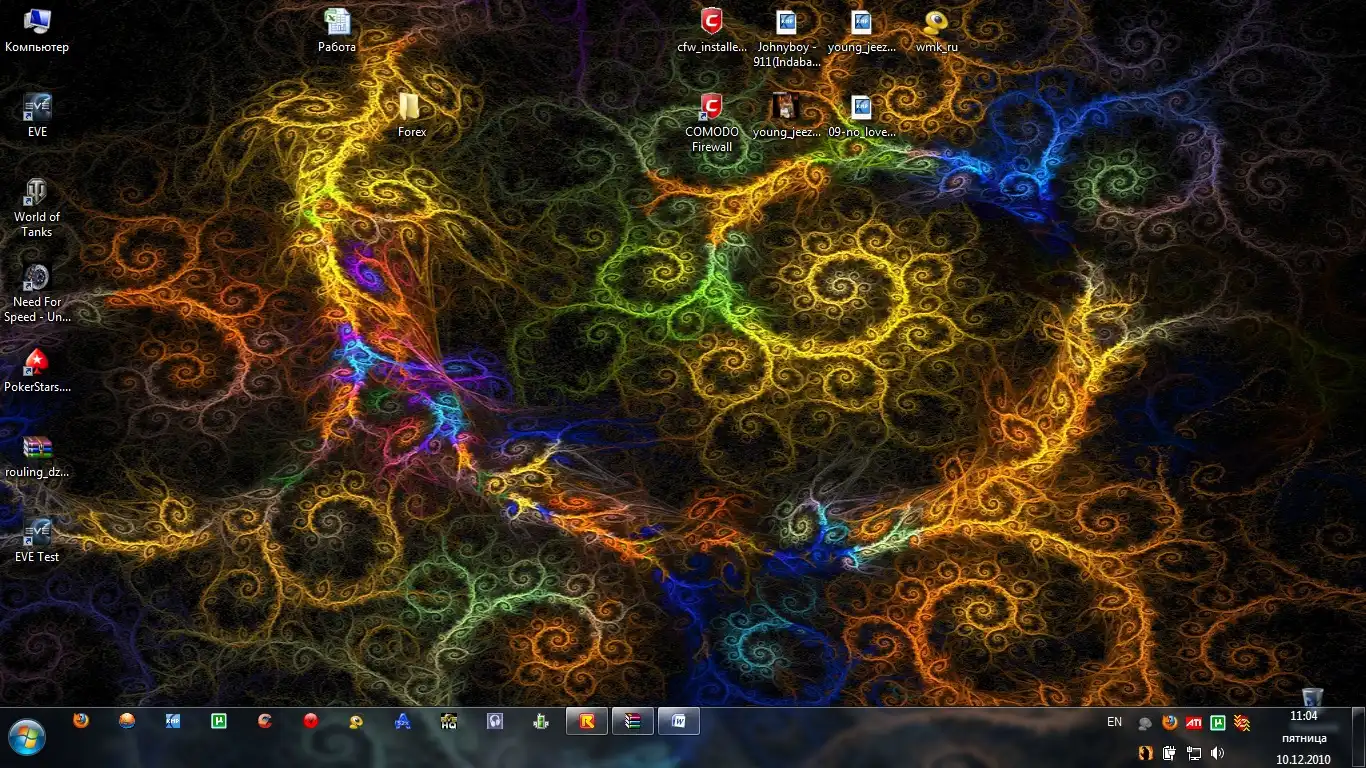Select the wmk_ru desktop icon
Viewport: 1366px width, 768px height.
coord(936,23)
